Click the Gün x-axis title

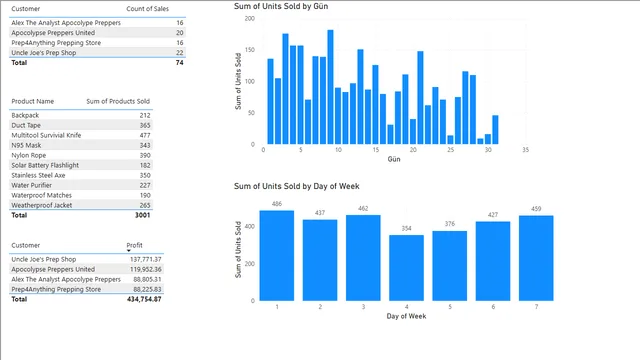(x=394, y=159)
